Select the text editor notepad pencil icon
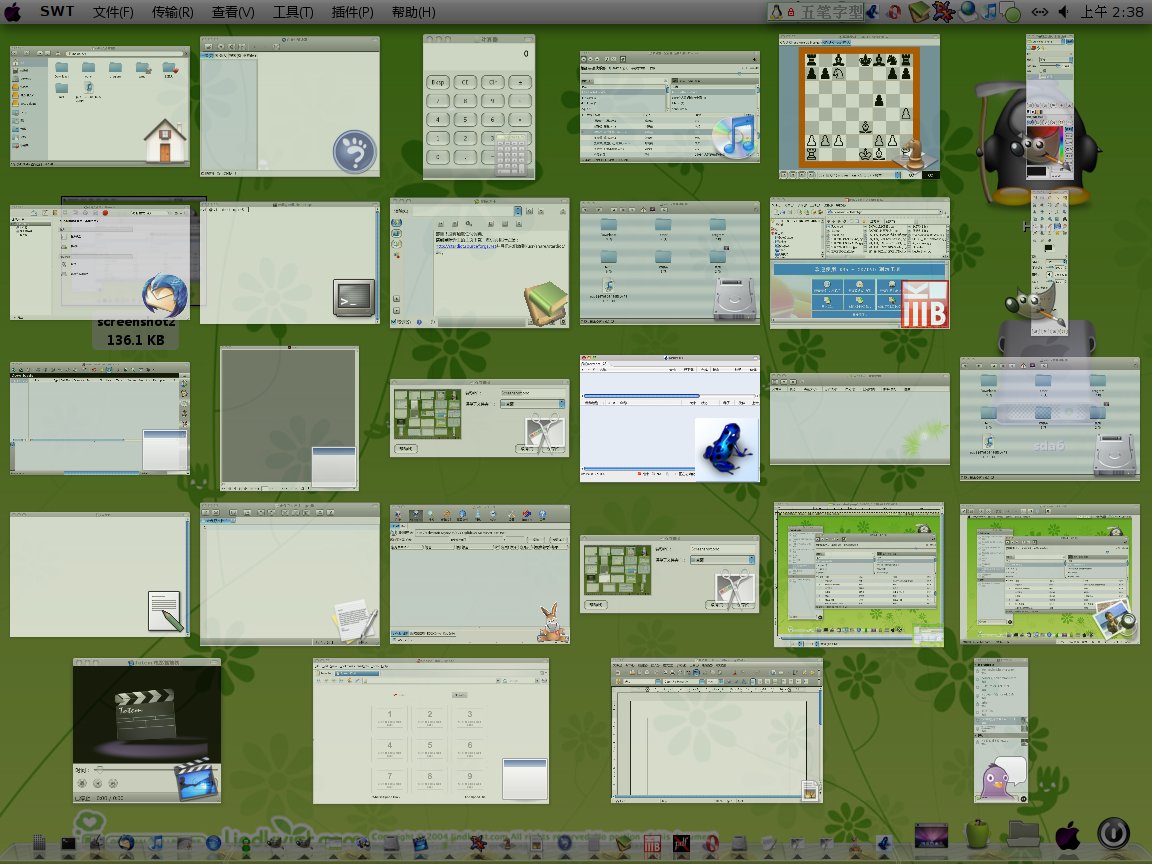 165,611
